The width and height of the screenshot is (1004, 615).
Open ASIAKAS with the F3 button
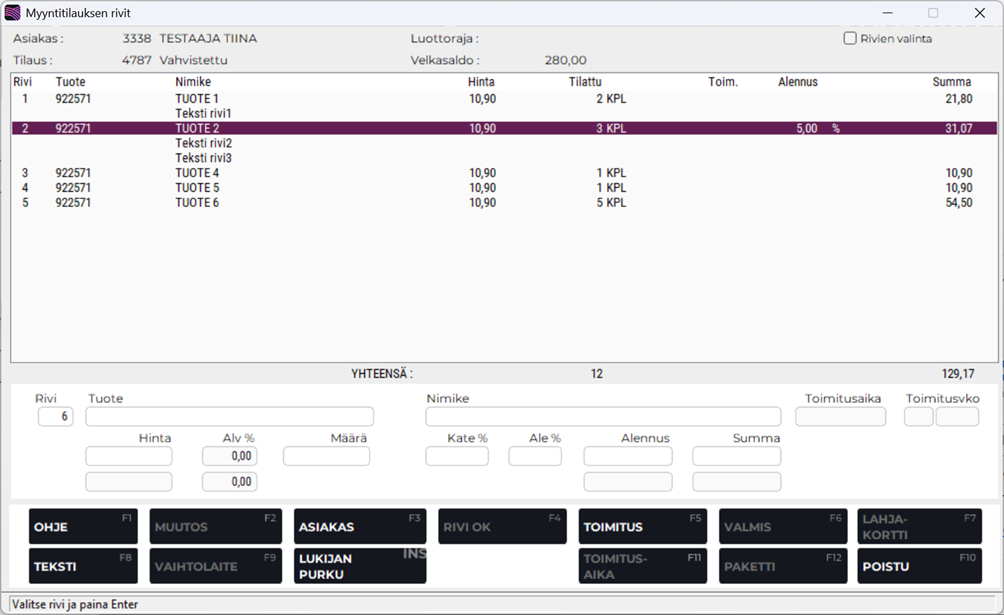pyautogui.click(x=359, y=527)
